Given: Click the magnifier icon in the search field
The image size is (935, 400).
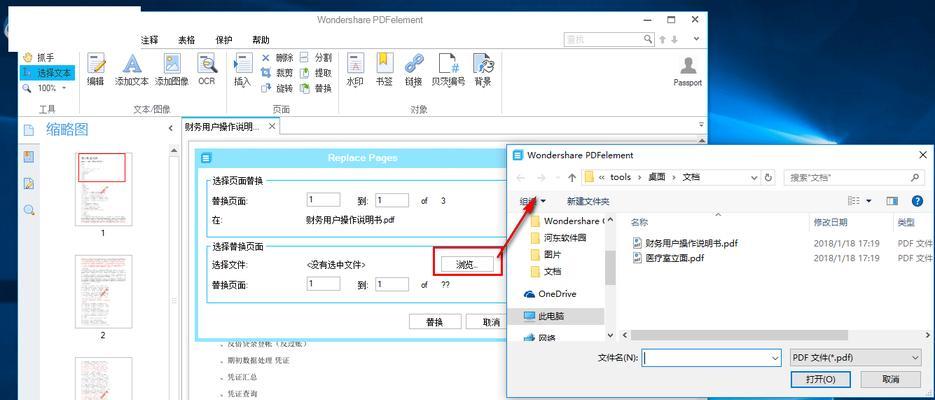Looking at the screenshot, I should coord(648,39).
